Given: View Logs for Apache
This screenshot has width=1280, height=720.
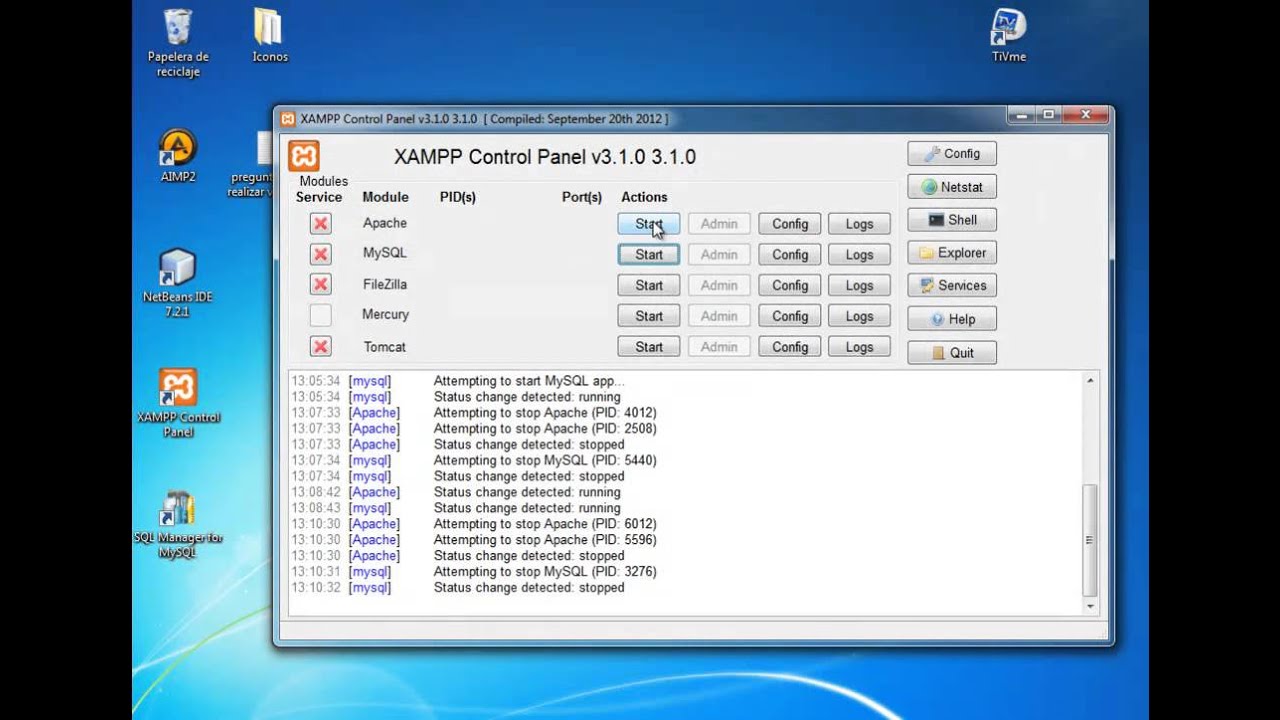Looking at the screenshot, I should [x=859, y=224].
